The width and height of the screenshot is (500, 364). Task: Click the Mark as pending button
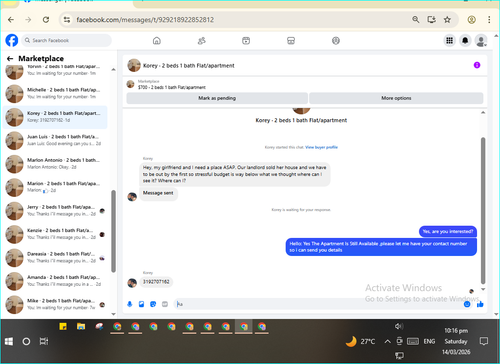click(x=217, y=98)
